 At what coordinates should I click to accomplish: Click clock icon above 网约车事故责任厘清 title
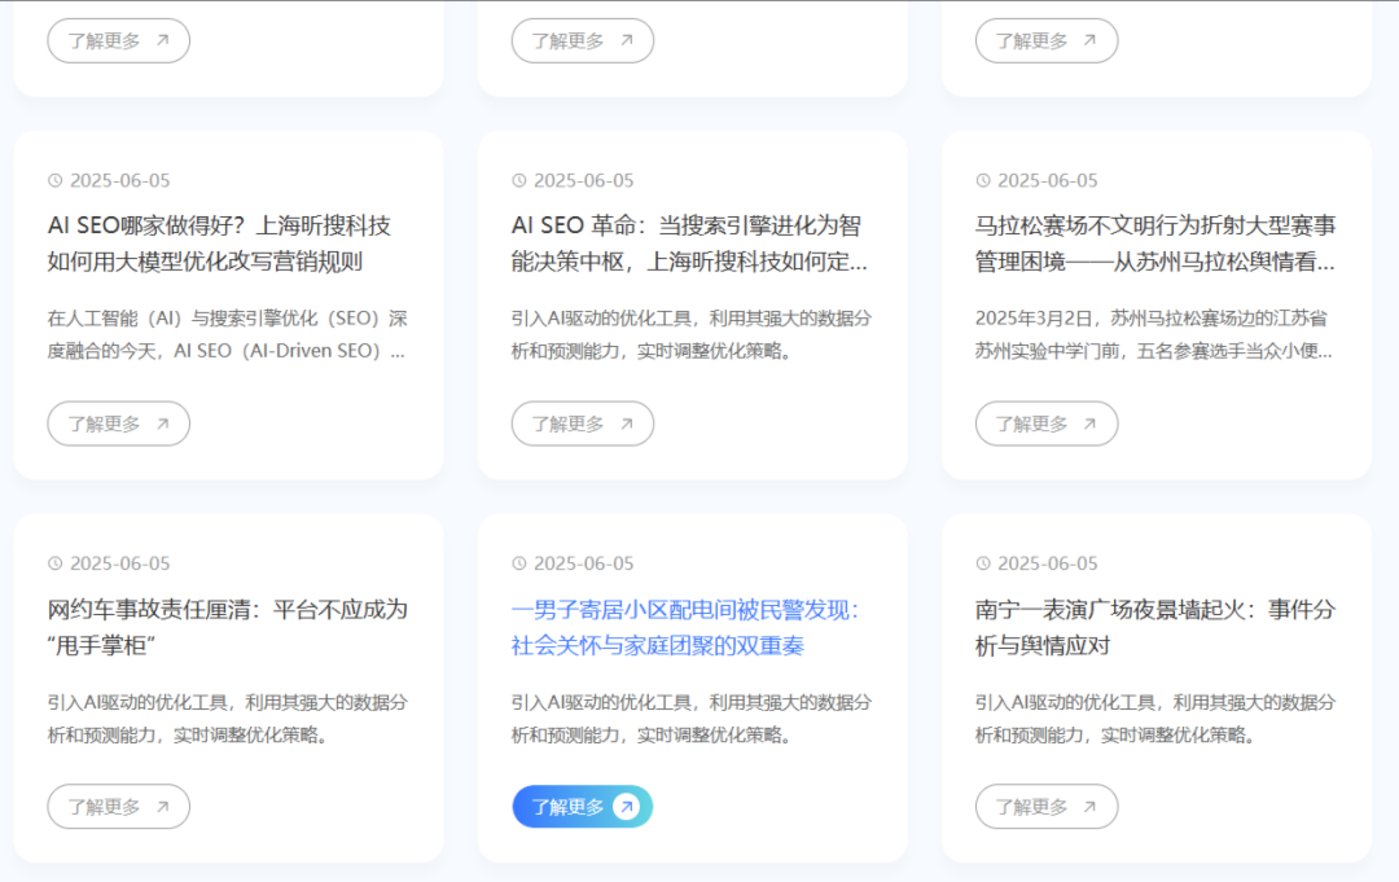tap(55, 564)
